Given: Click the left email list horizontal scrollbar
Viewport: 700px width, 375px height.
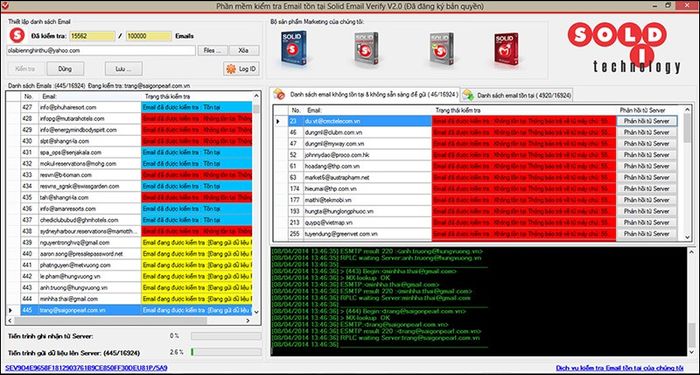Looking at the screenshot, I should pyautogui.click(x=130, y=320).
